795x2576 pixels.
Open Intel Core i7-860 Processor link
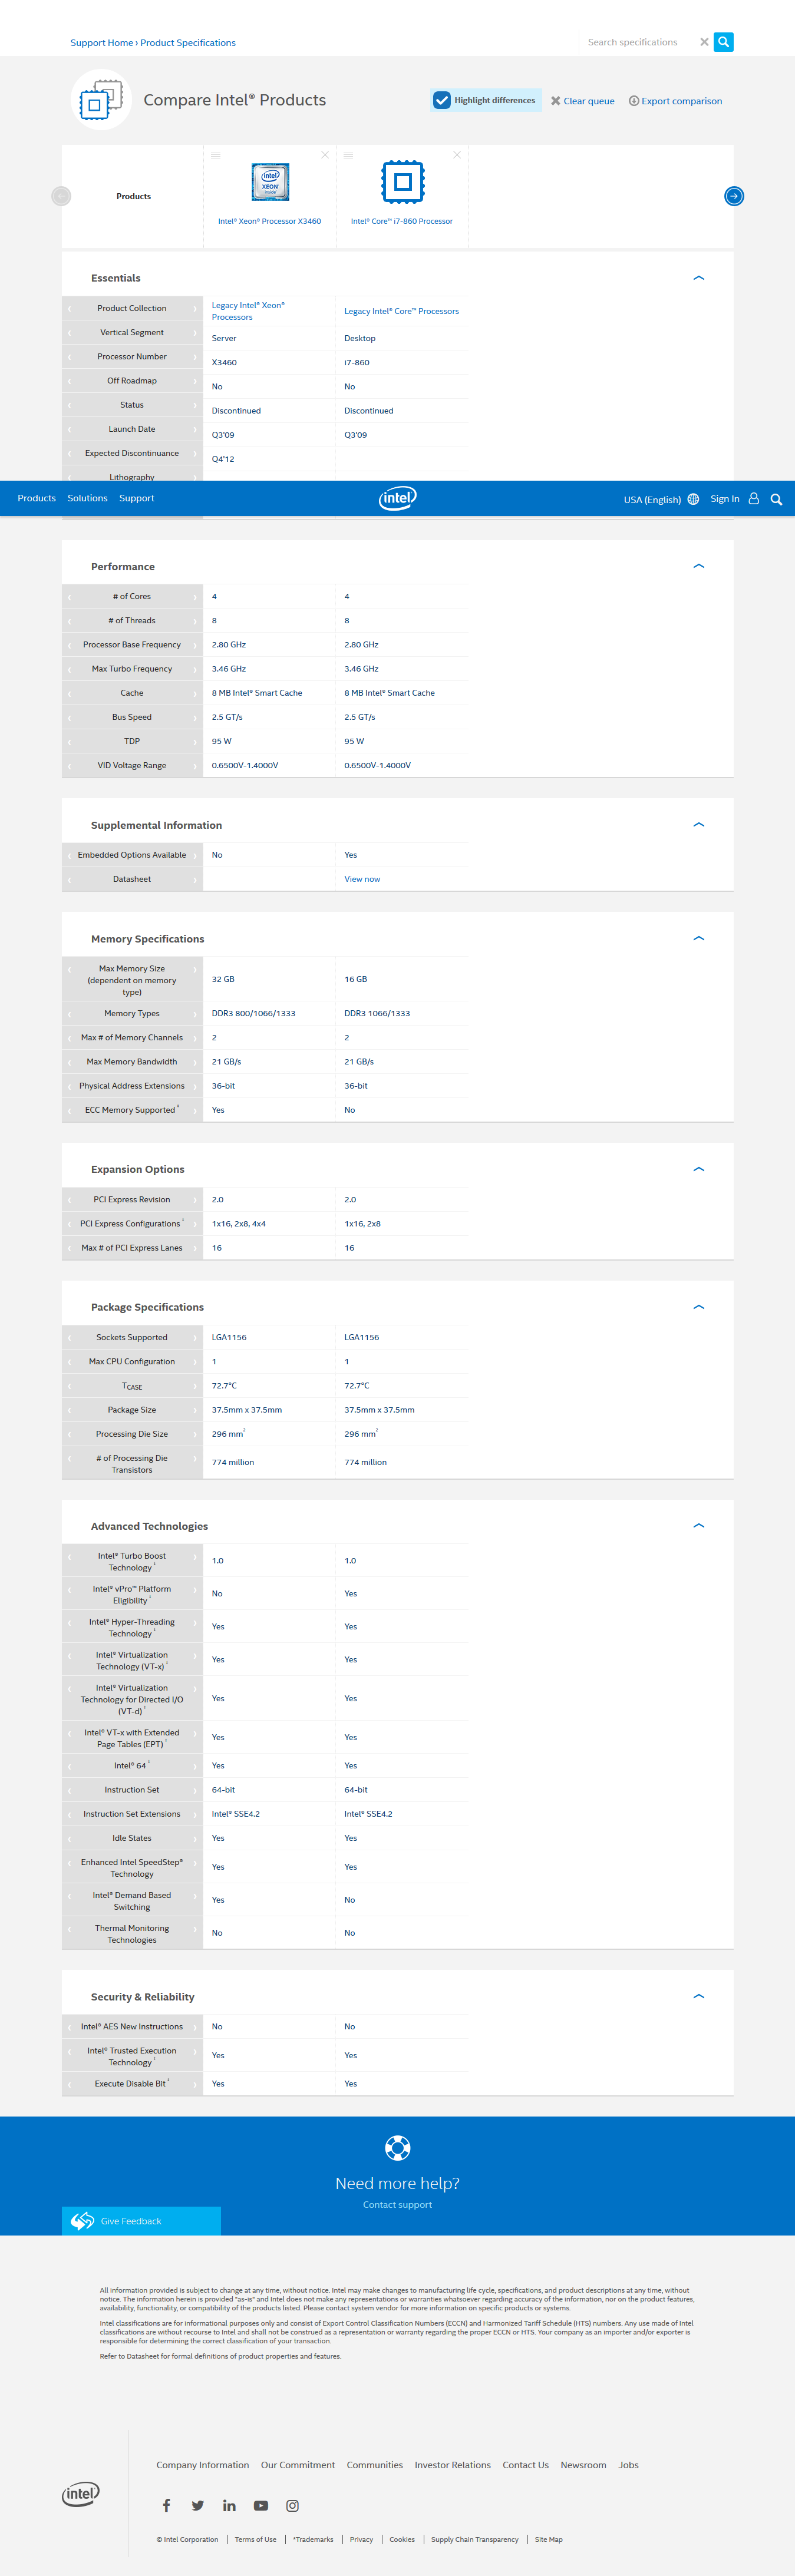402,221
